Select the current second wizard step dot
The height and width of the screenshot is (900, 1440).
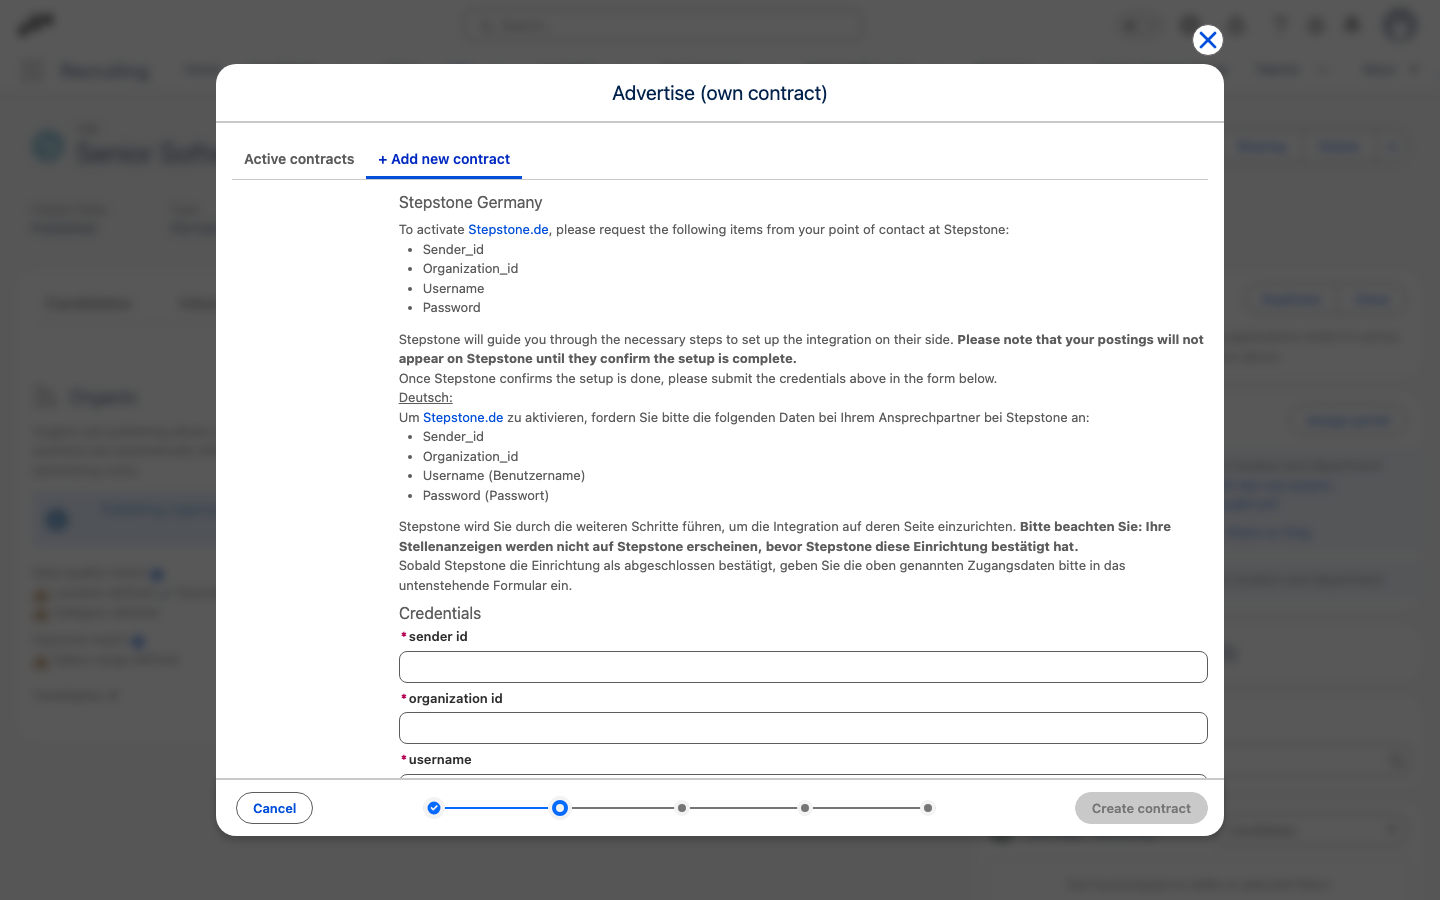coord(560,808)
